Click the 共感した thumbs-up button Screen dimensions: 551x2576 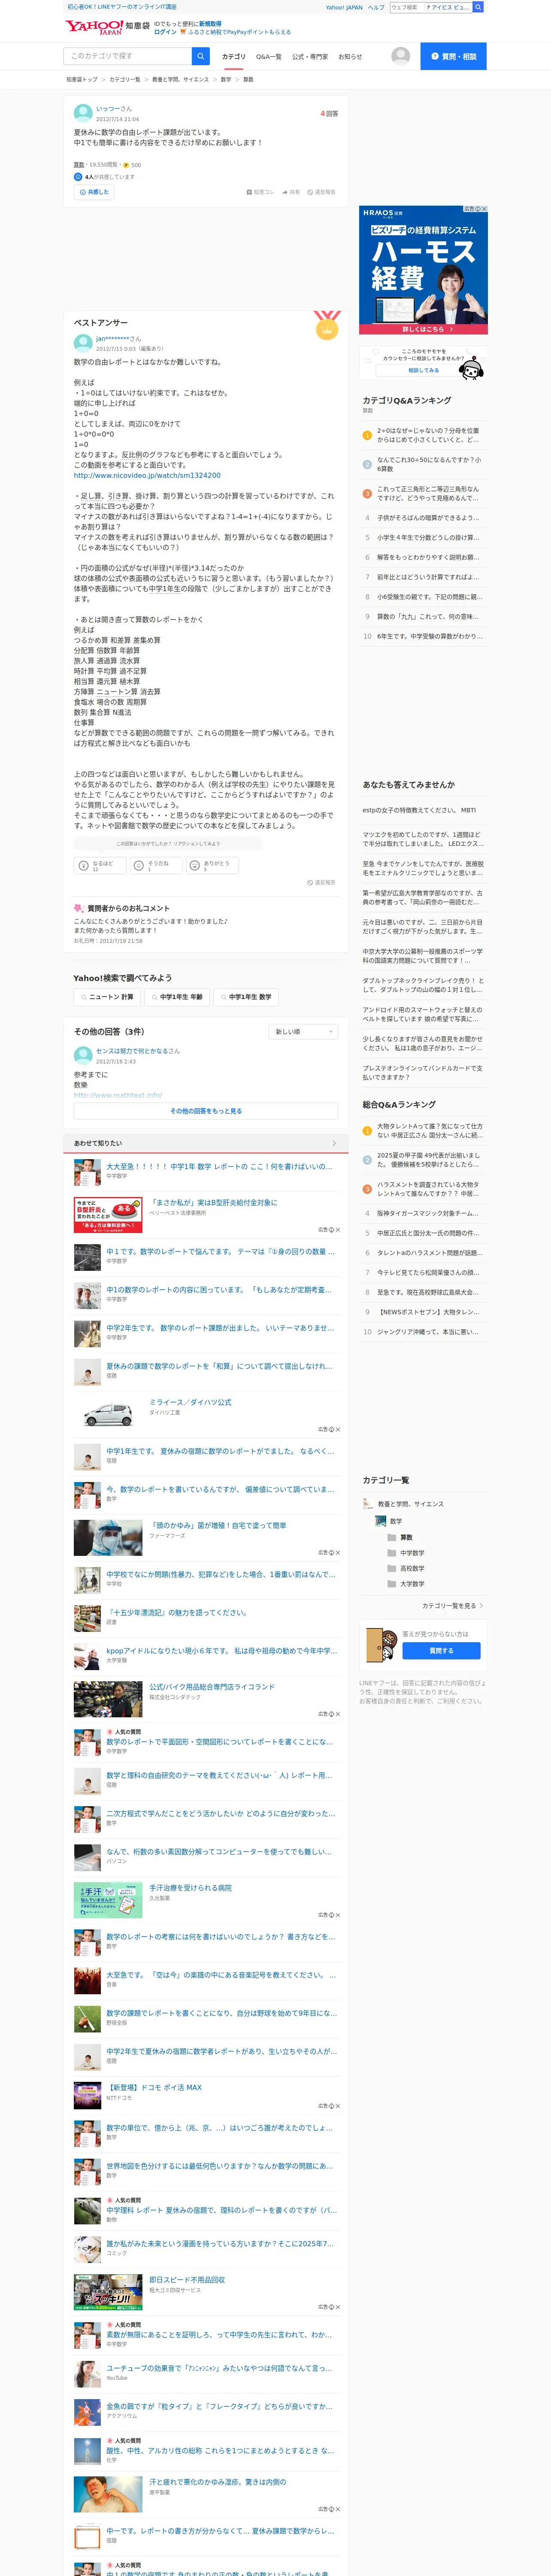click(94, 192)
